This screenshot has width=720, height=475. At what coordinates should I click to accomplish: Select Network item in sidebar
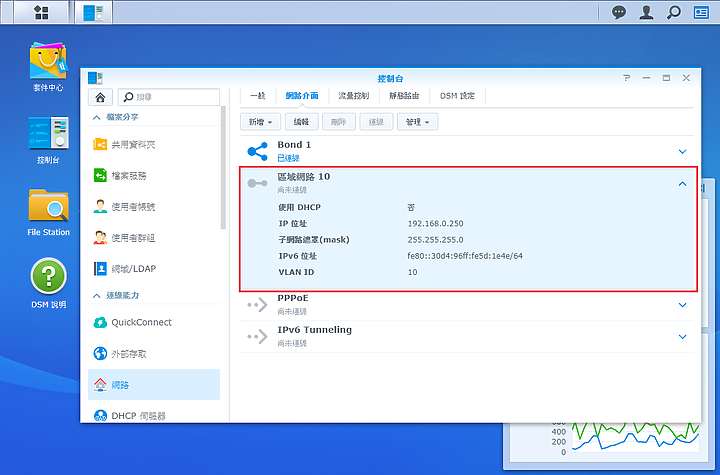click(154, 385)
